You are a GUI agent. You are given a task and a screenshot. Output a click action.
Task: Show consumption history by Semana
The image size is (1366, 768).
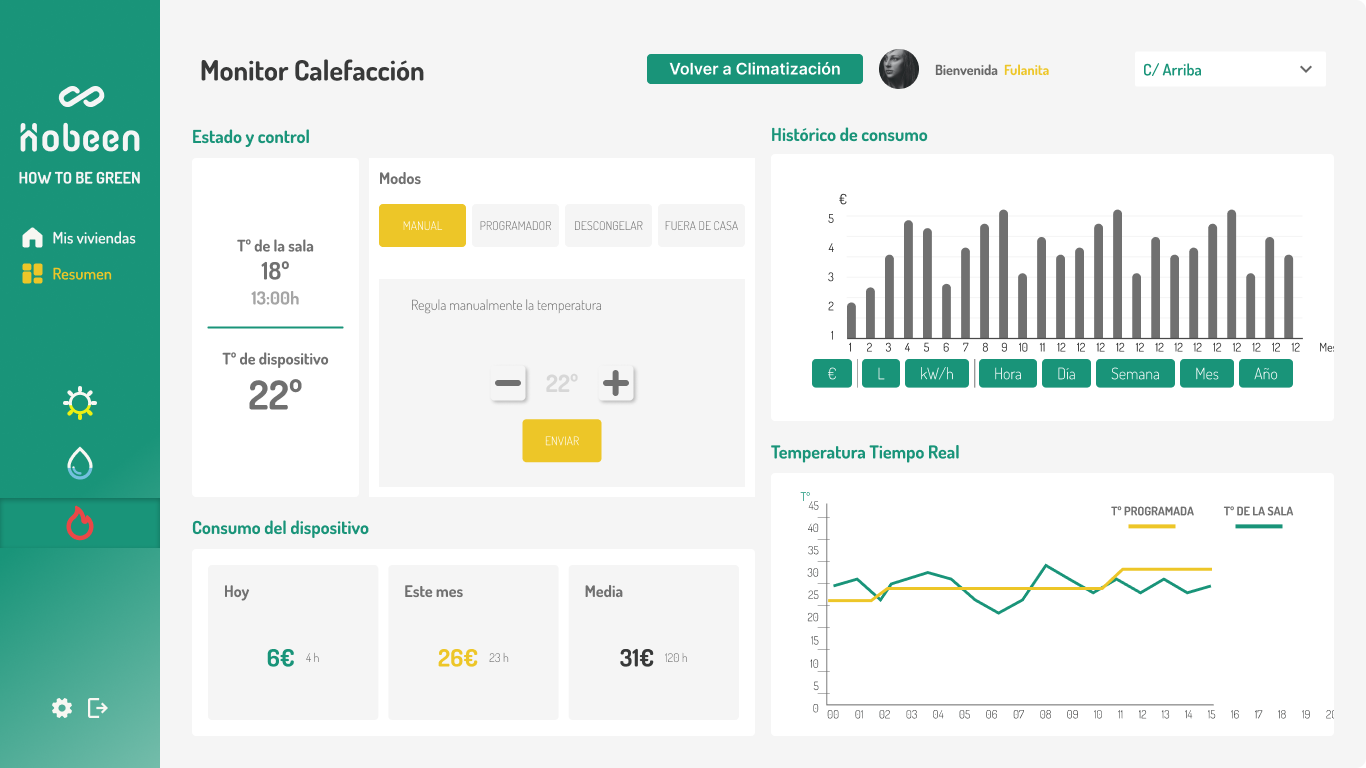1135,374
